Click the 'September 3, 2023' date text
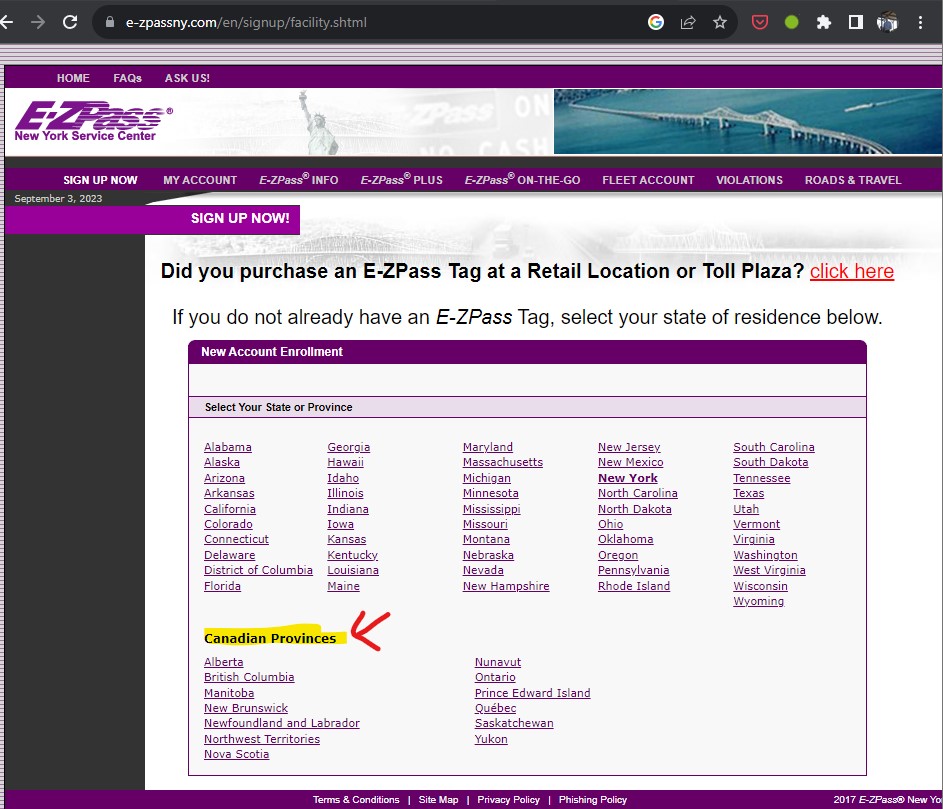 (58, 198)
